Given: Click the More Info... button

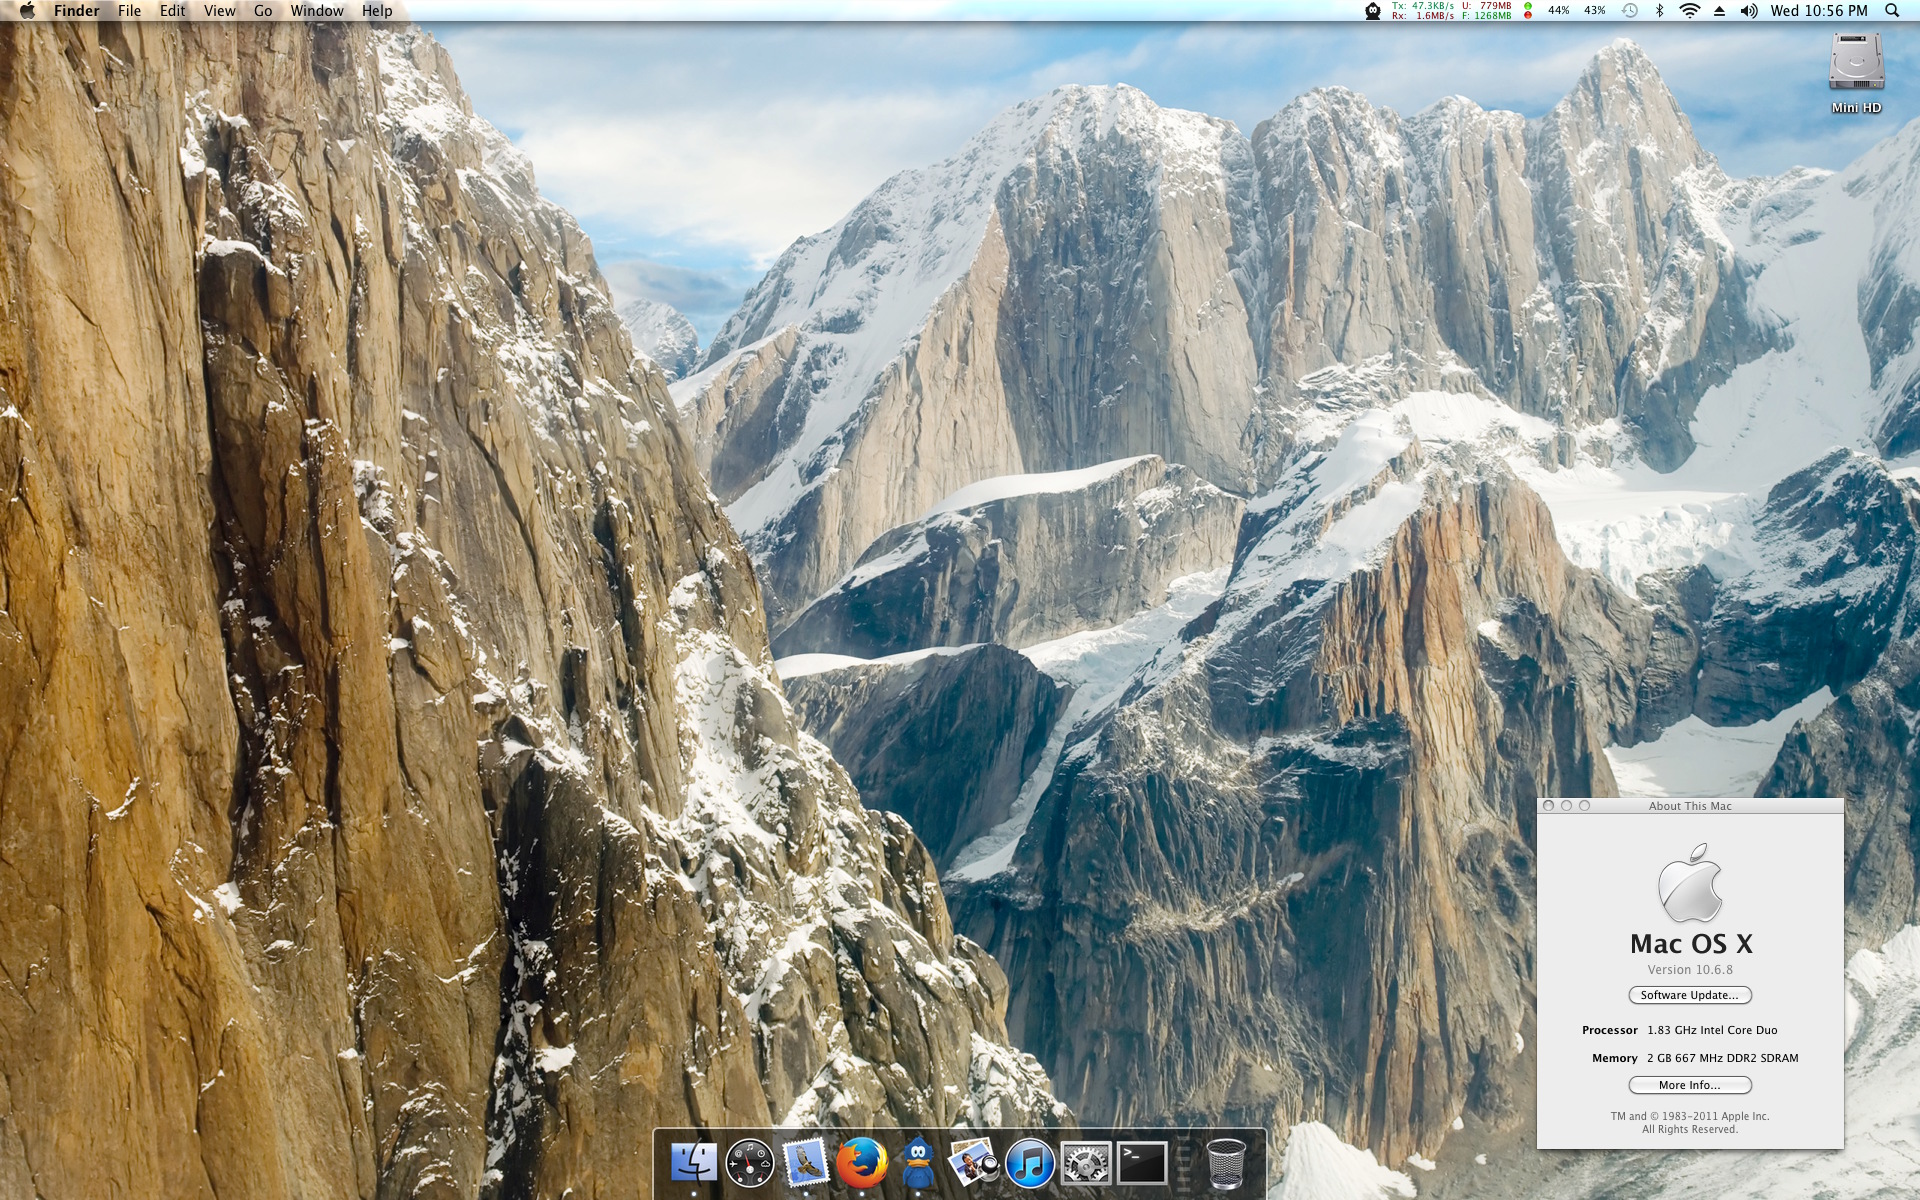Looking at the screenshot, I should click(1690, 1085).
